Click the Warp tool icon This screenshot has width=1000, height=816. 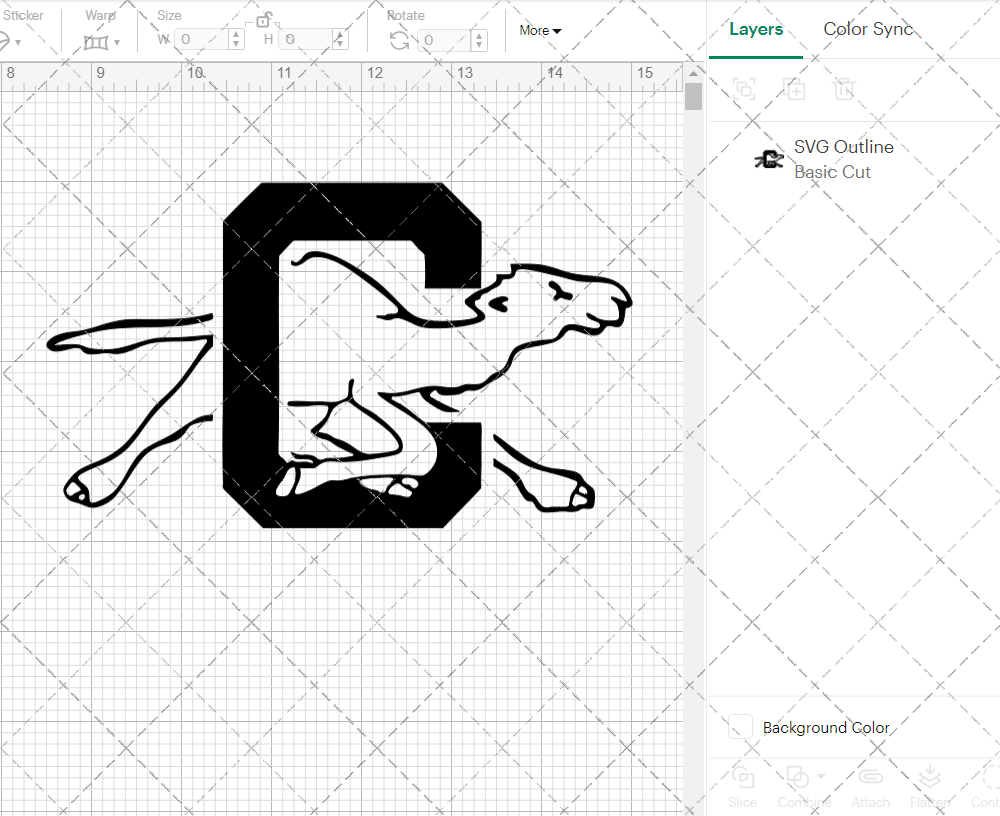coord(96,42)
